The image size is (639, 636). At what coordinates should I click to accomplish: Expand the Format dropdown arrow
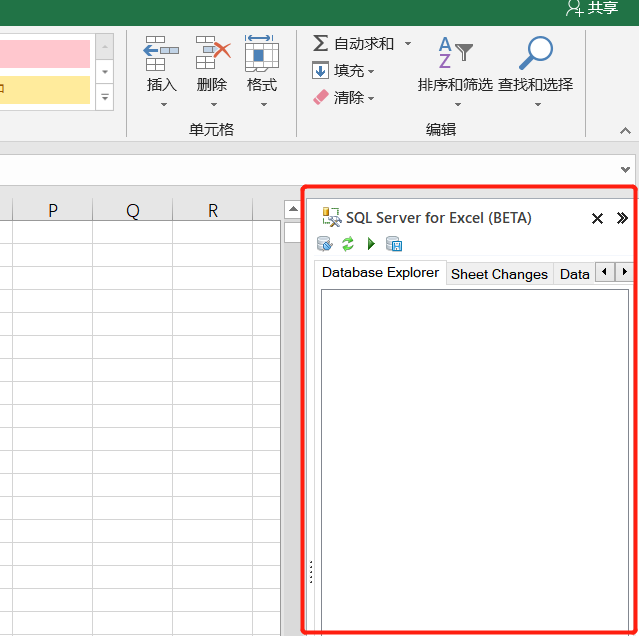[264, 105]
